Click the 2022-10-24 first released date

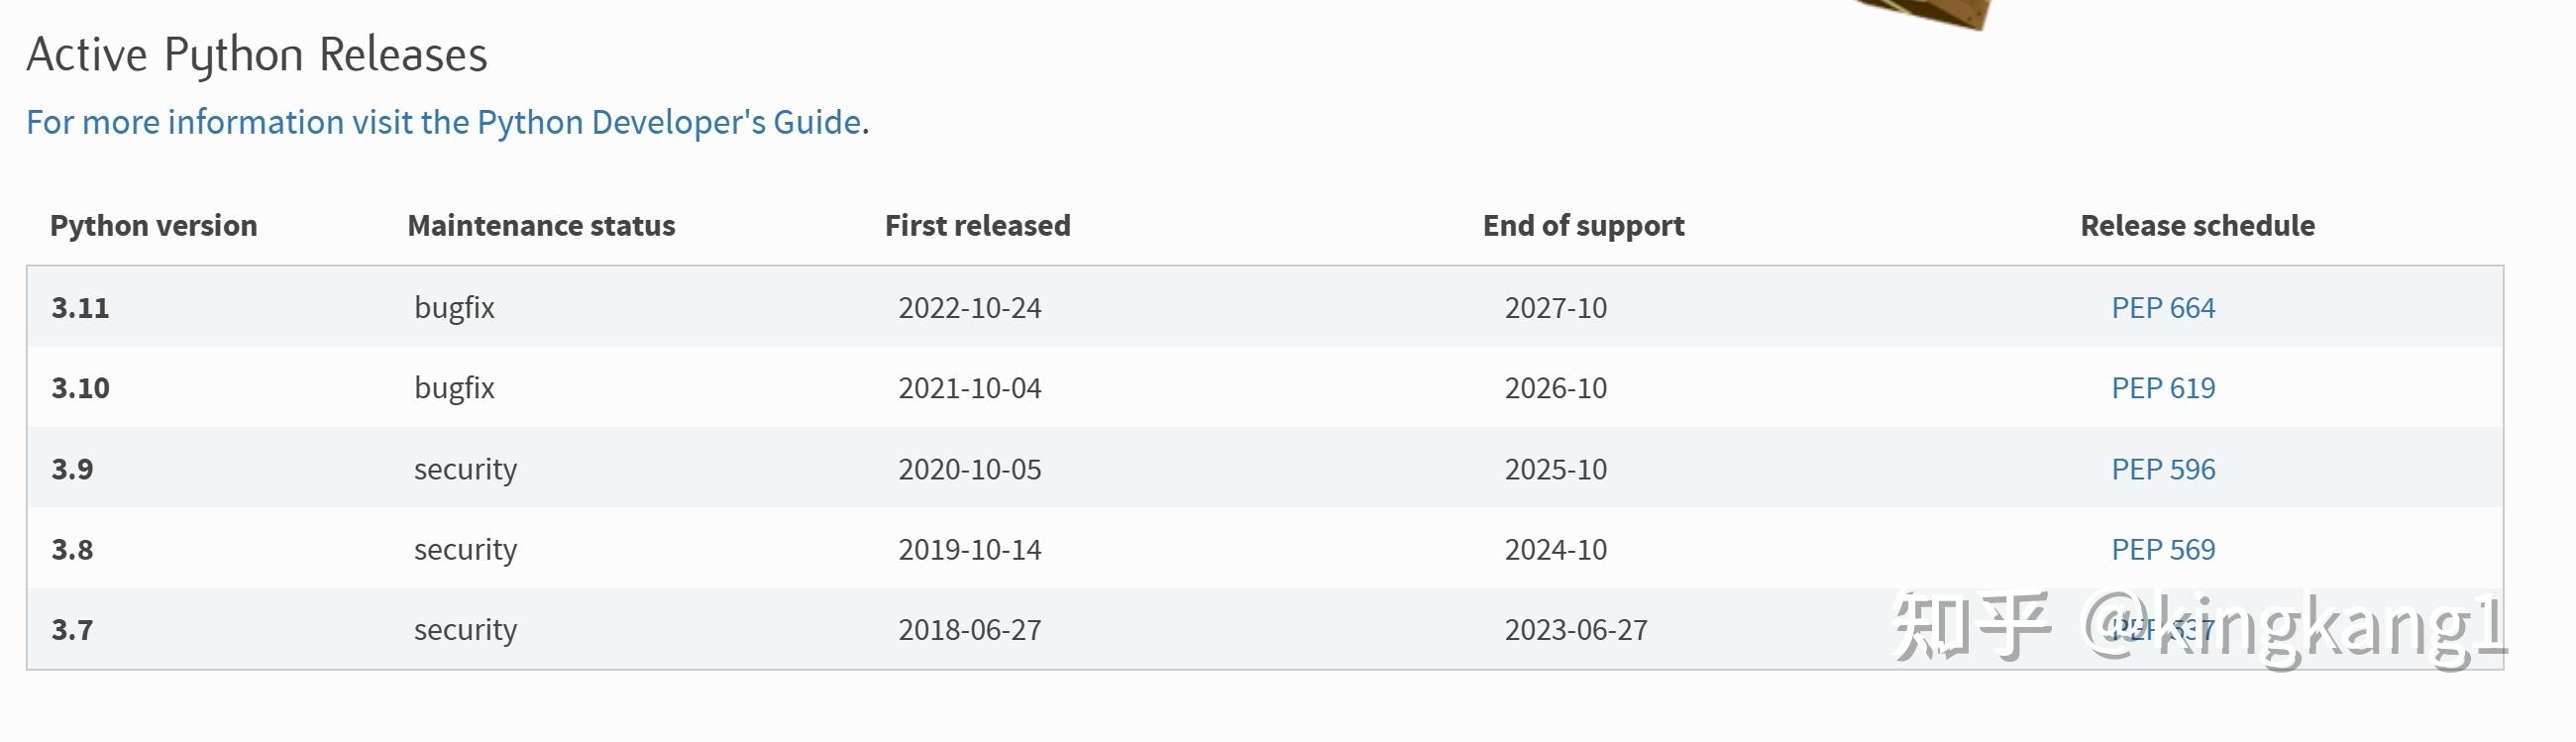point(969,308)
